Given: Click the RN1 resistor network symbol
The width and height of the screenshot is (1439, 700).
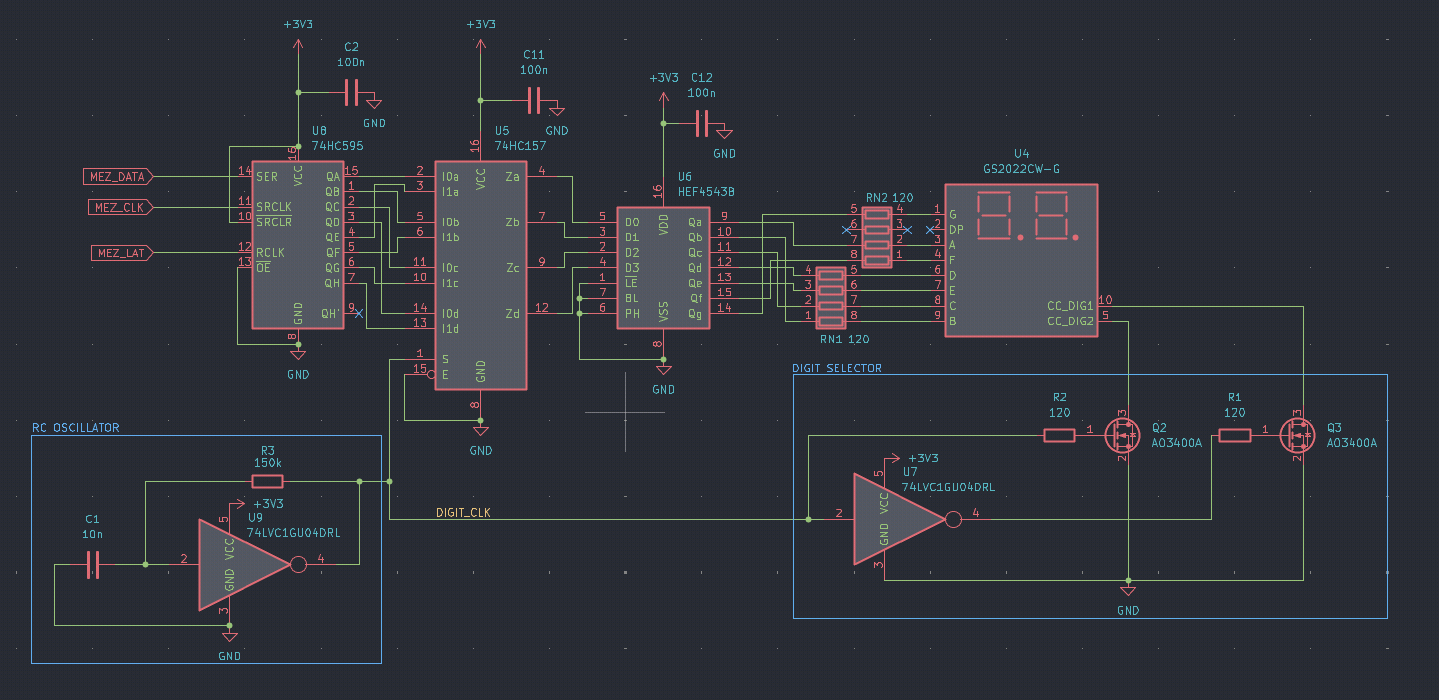Looking at the screenshot, I should [x=831, y=298].
